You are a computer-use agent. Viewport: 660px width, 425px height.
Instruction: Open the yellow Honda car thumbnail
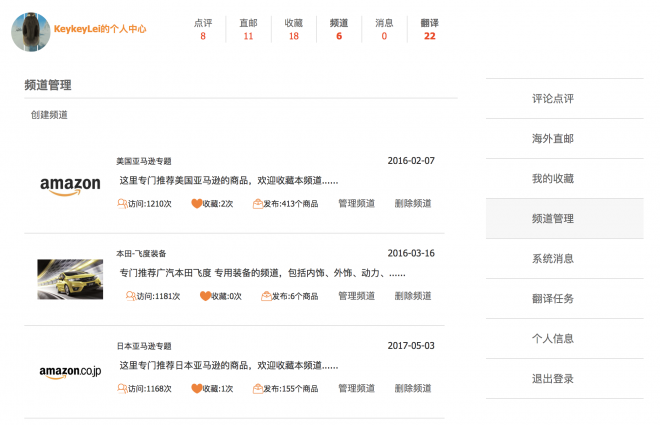70,279
